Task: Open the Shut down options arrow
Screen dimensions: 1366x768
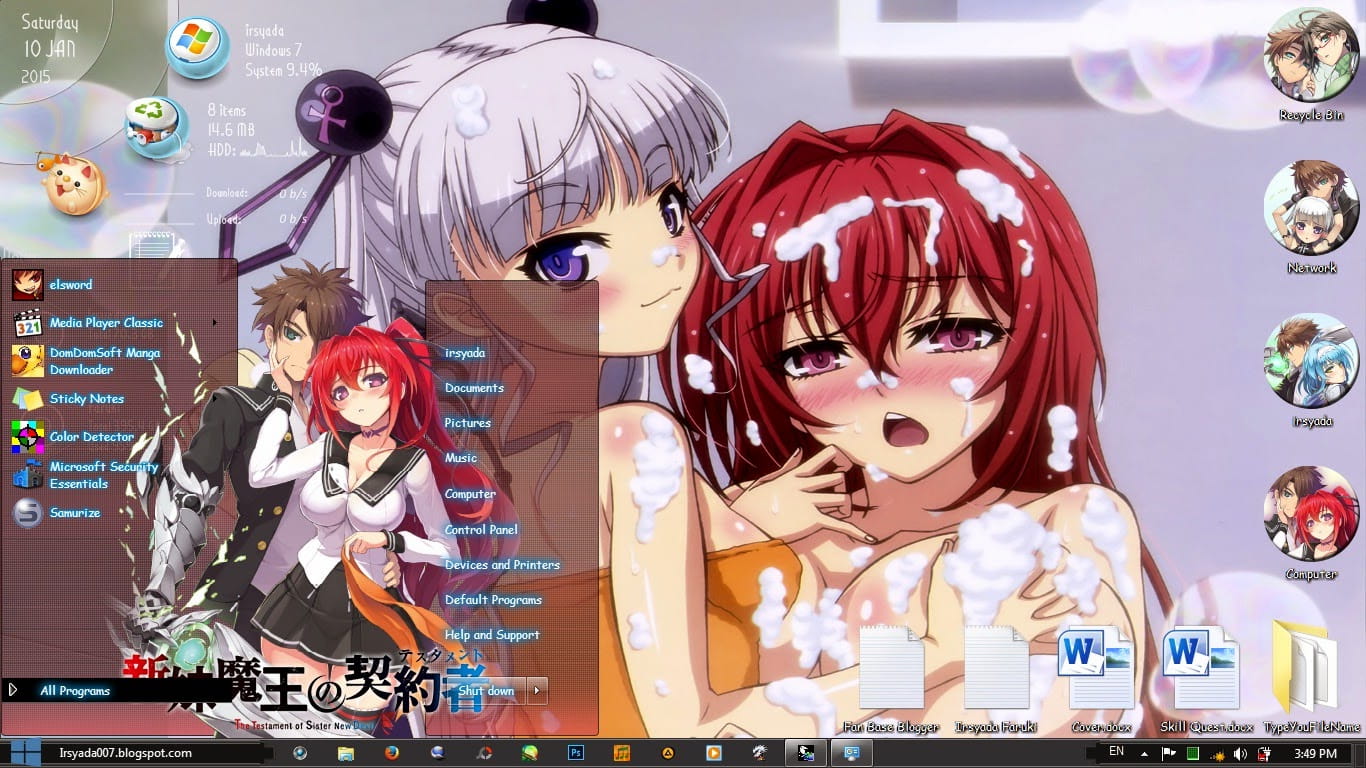Action: [536, 690]
